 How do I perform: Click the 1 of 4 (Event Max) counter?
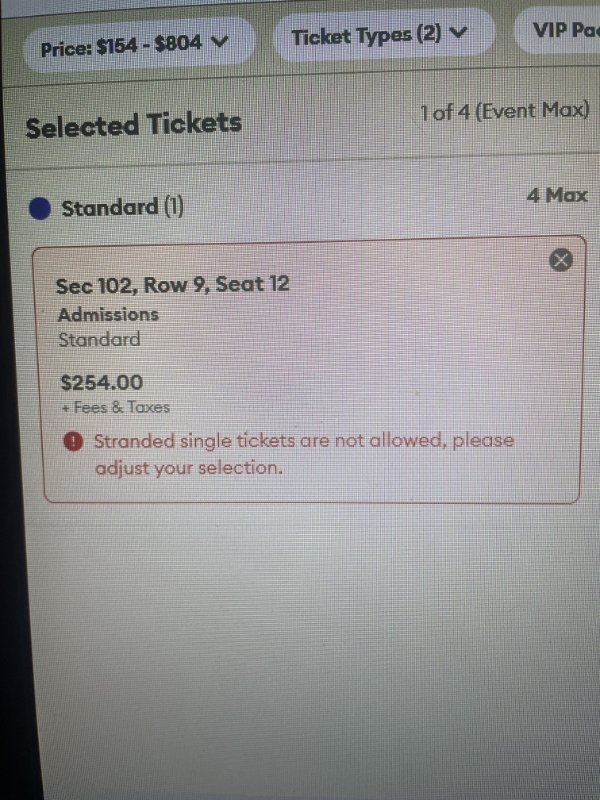[505, 111]
